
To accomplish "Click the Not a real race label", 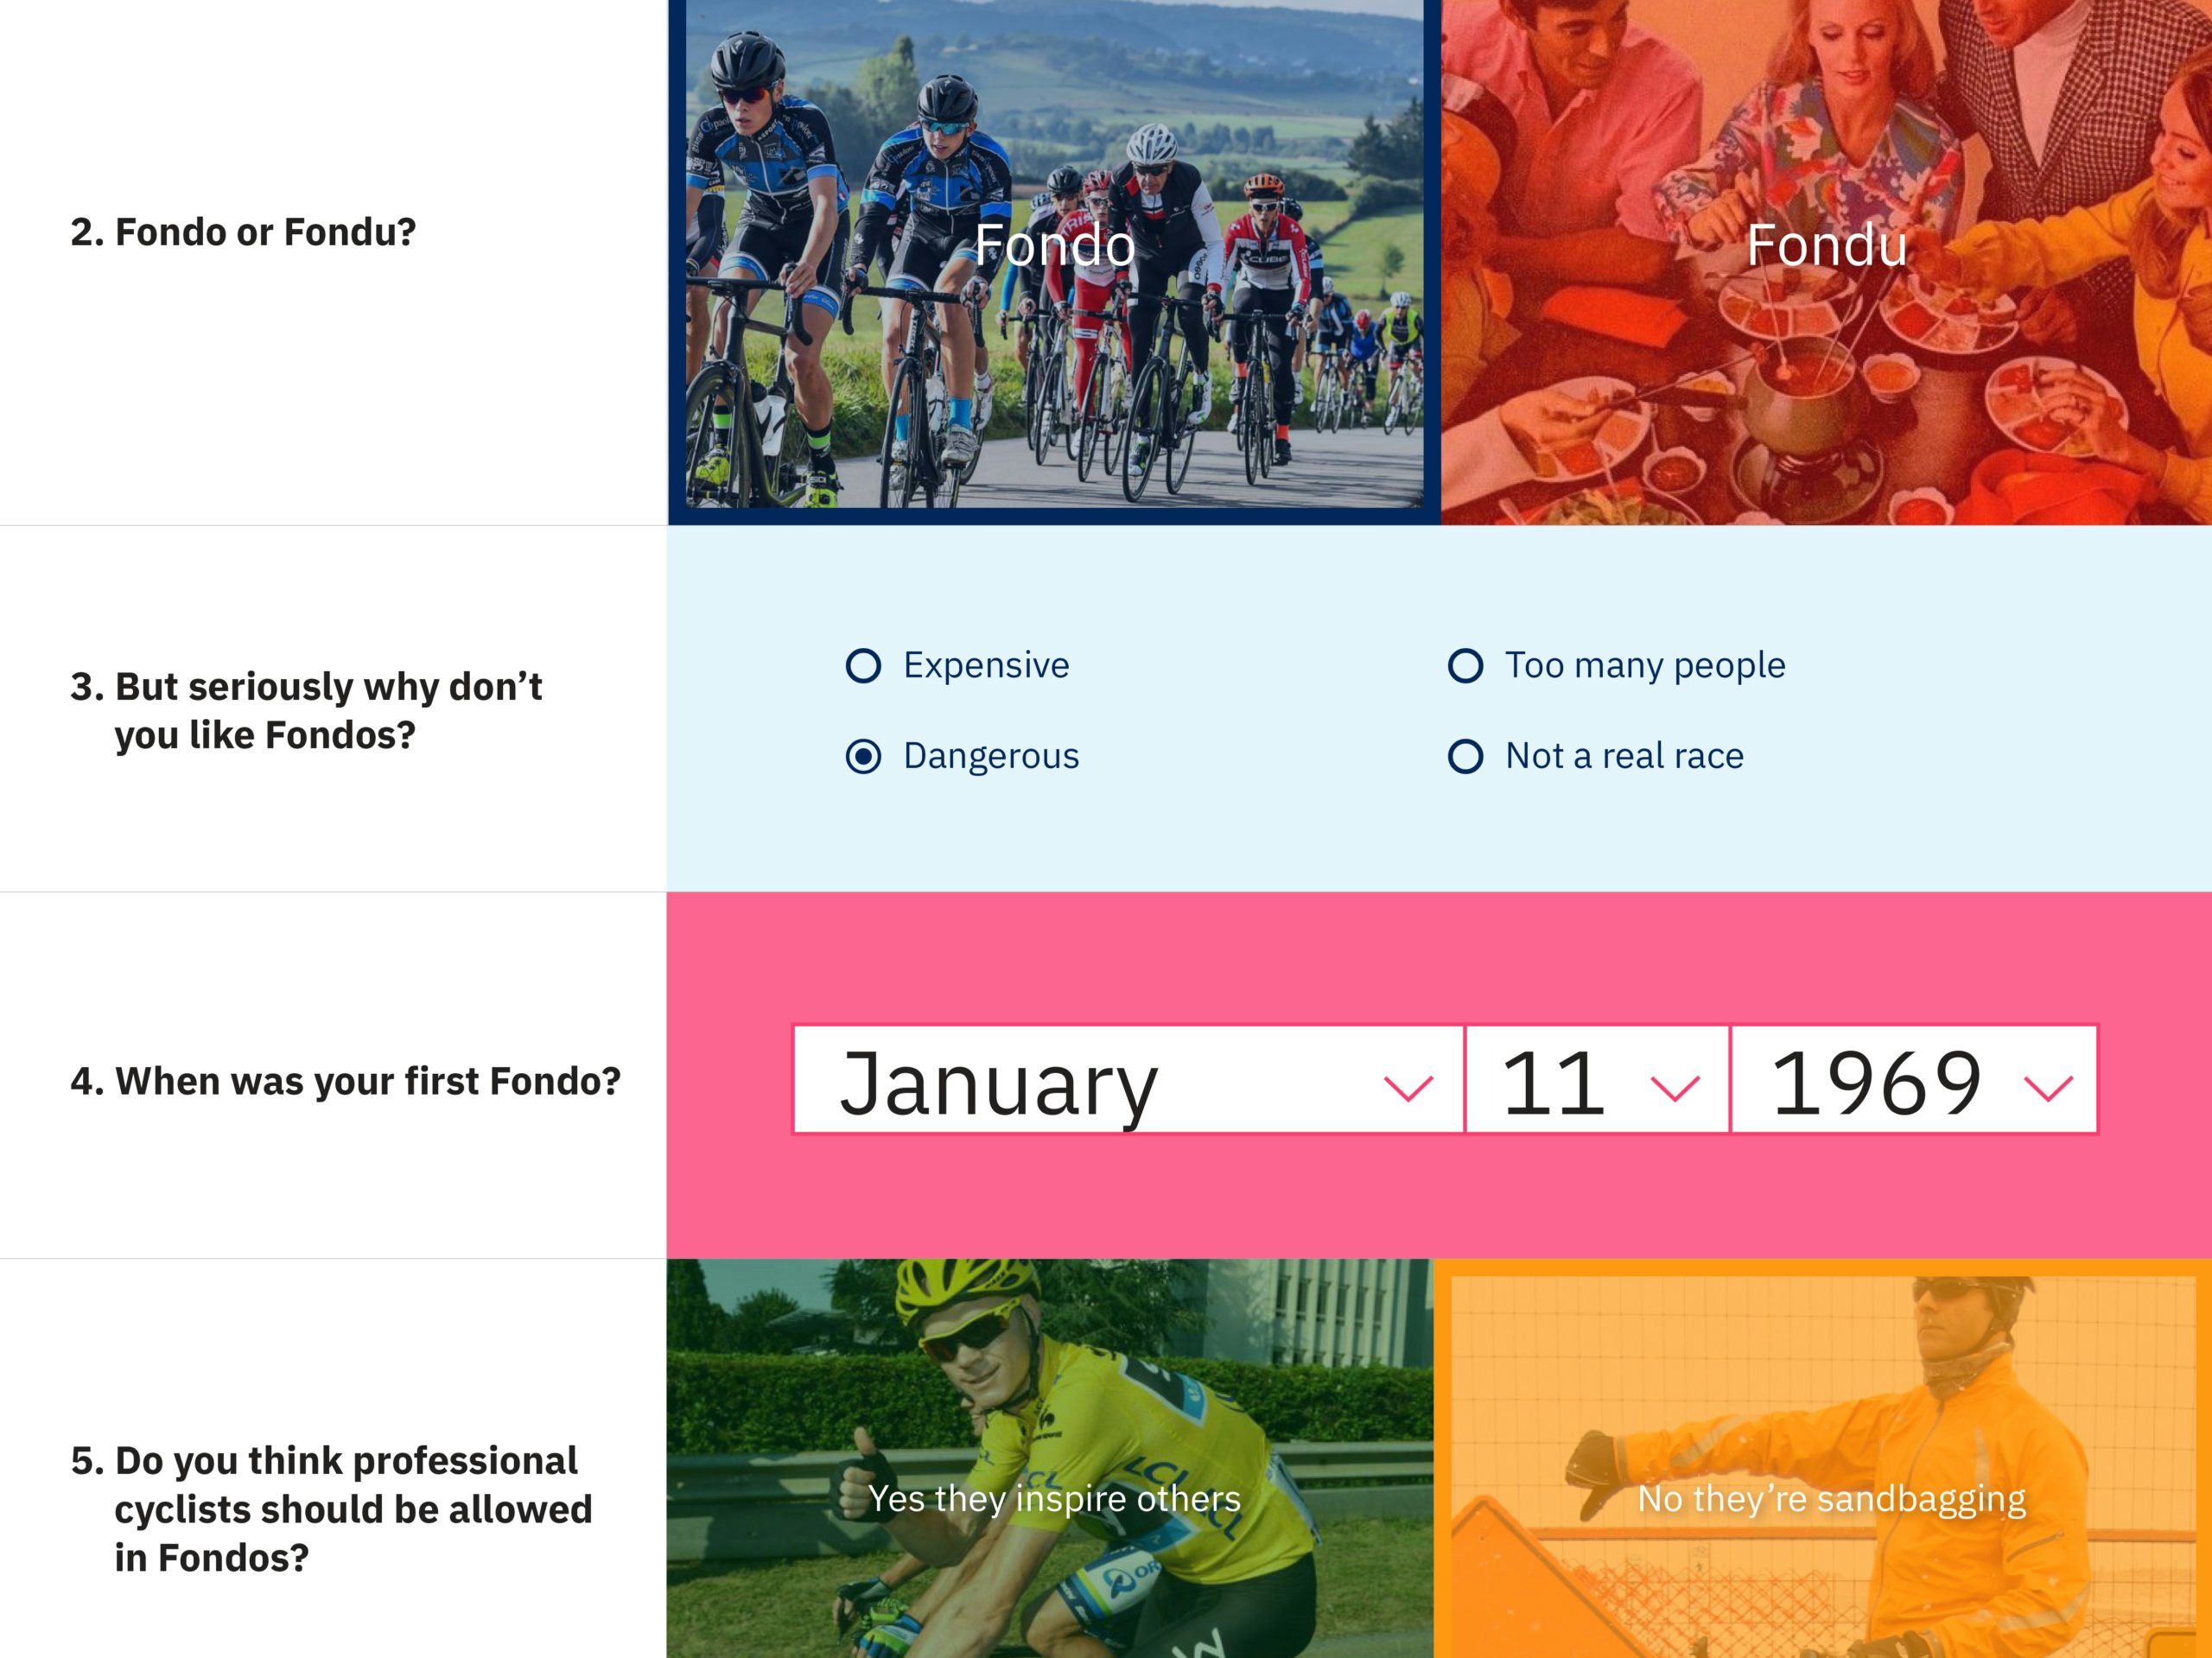I will click(1624, 756).
